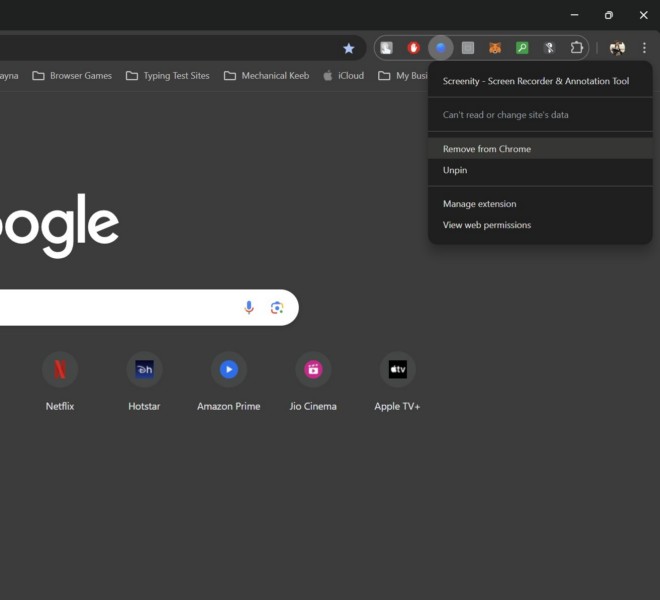
Task: Click the red hand blocker extension icon
Action: [413, 48]
